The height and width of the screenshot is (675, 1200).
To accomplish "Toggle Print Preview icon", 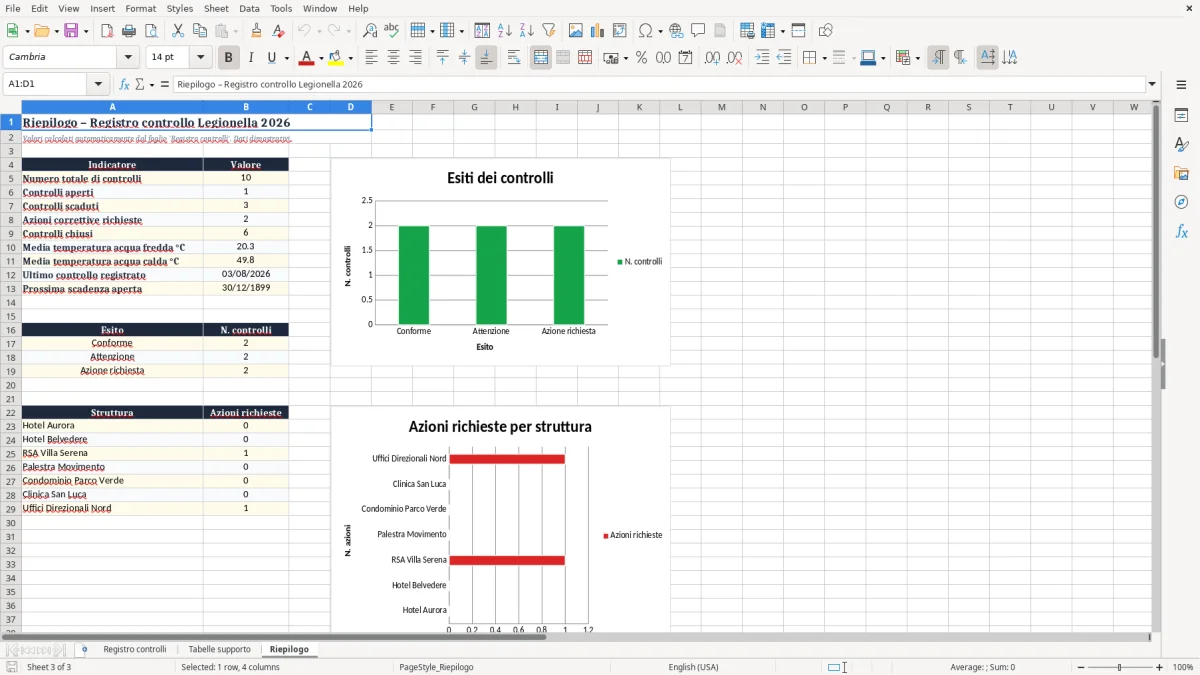I will (x=151, y=31).
